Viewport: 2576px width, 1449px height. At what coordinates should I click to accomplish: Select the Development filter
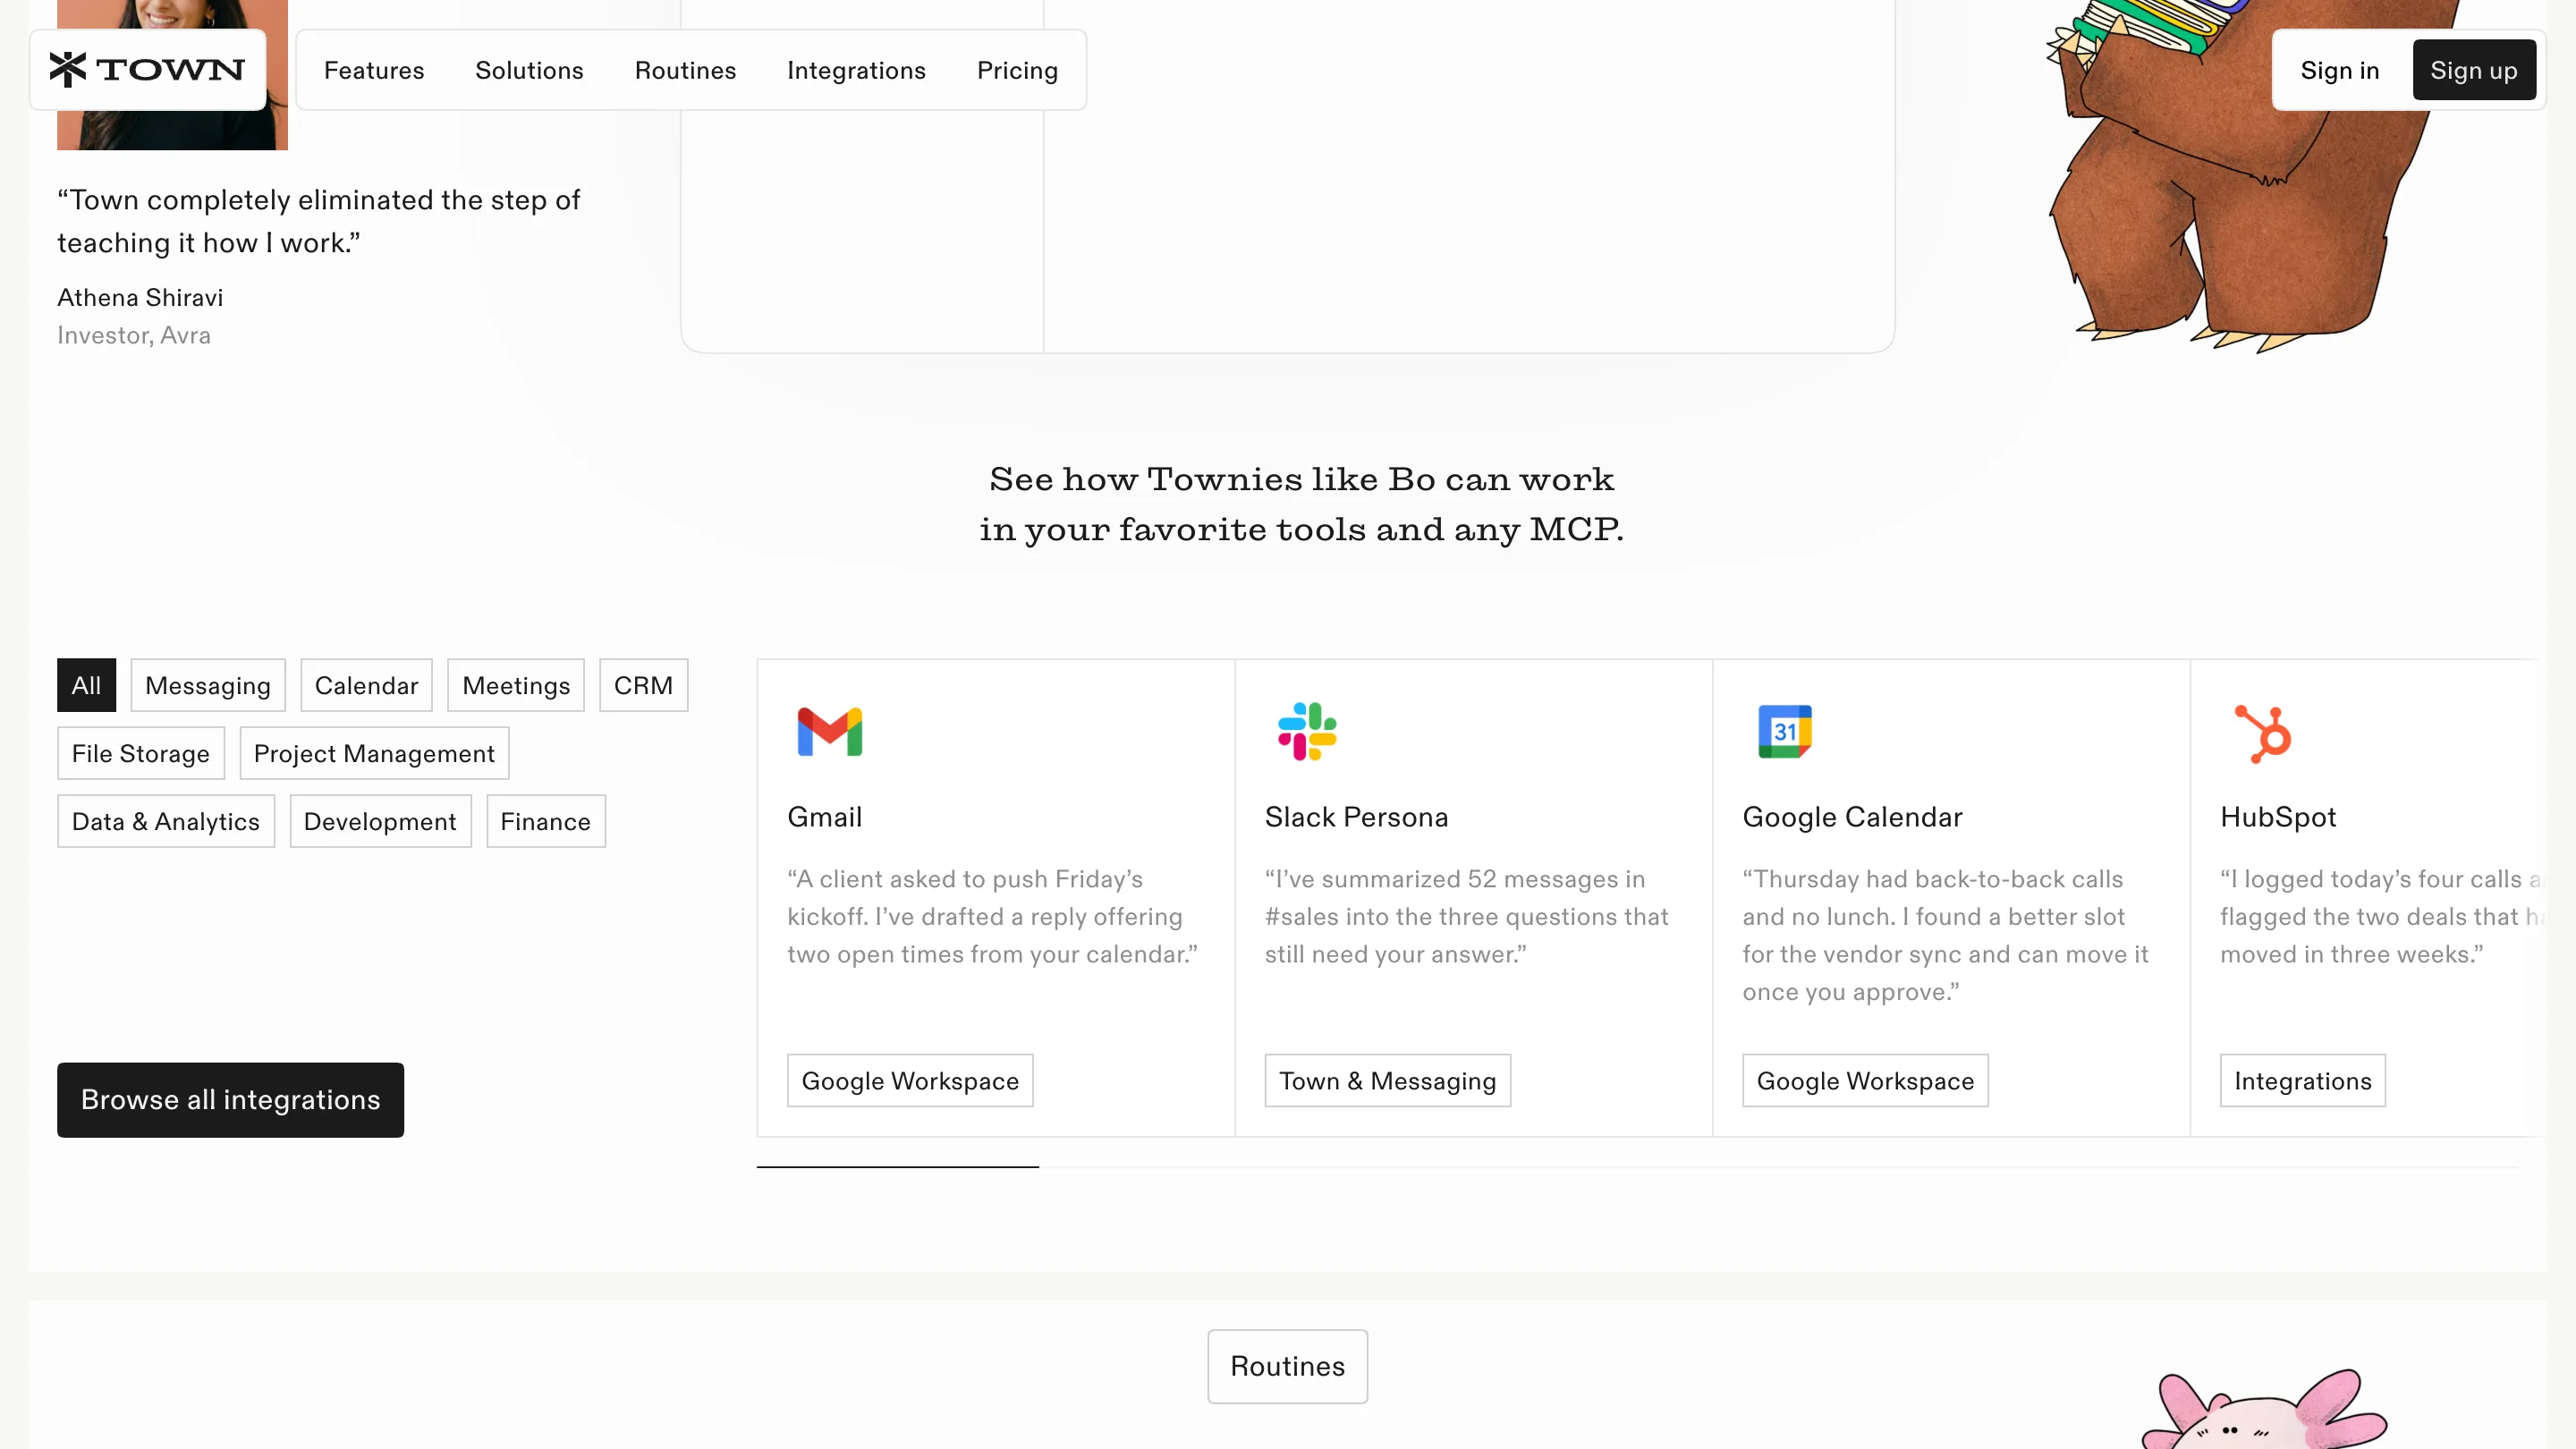tap(380, 821)
